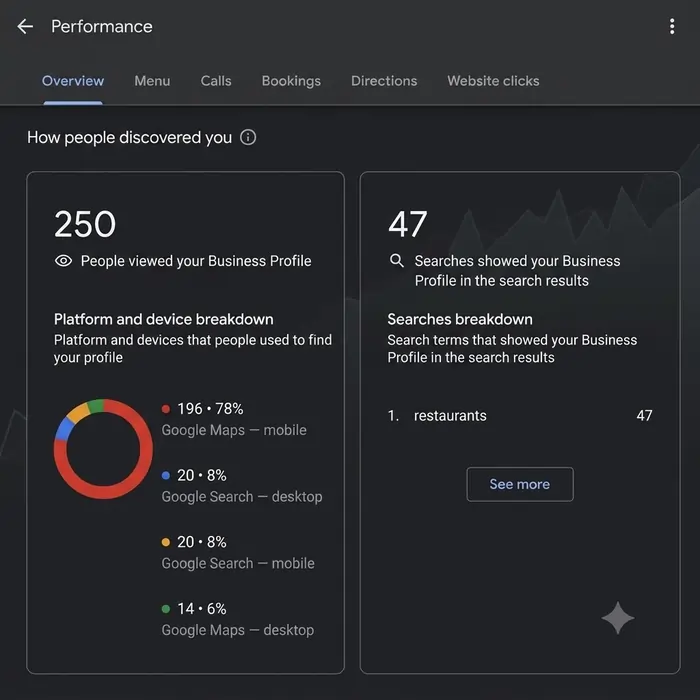Click the sparkle star icon in searches card
Viewport: 700px width, 700px height.
pos(617,618)
